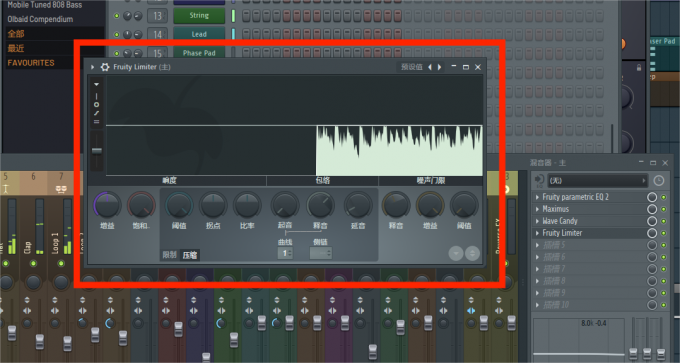The width and height of the screenshot is (680, 363).
Task: Open Olbaid Compendium in browser
Action: point(40,19)
